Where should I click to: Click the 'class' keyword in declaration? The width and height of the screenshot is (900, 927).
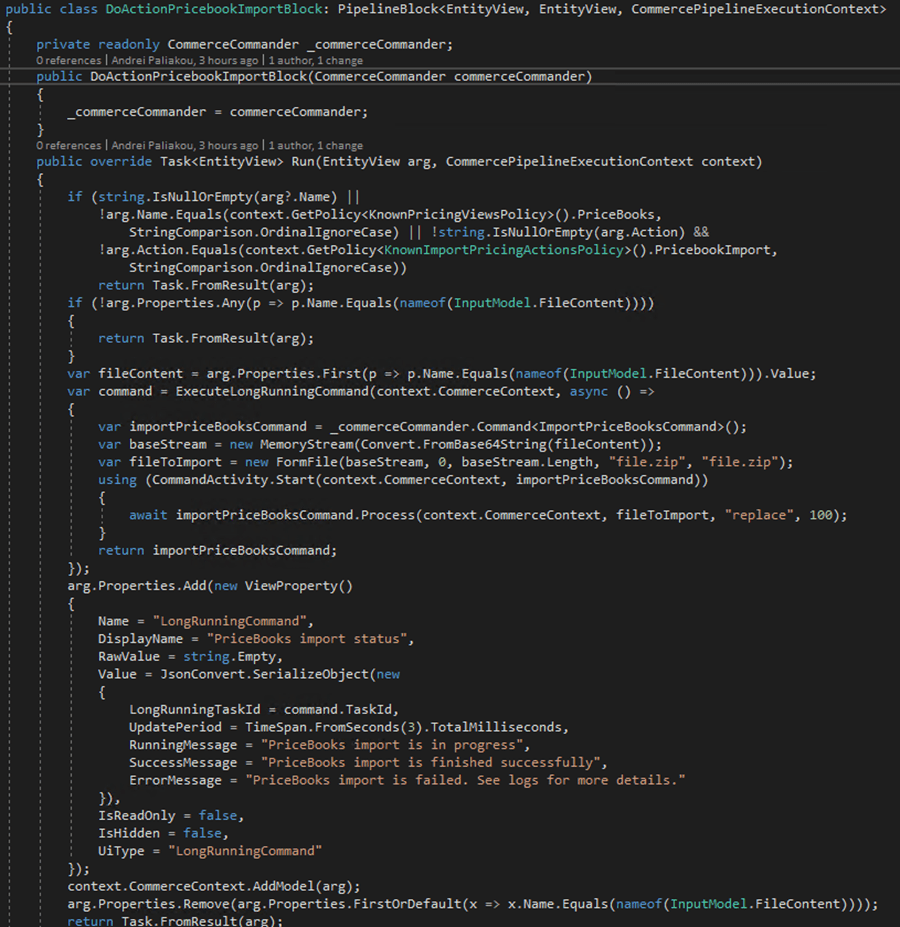pyautogui.click(x=79, y=9)
